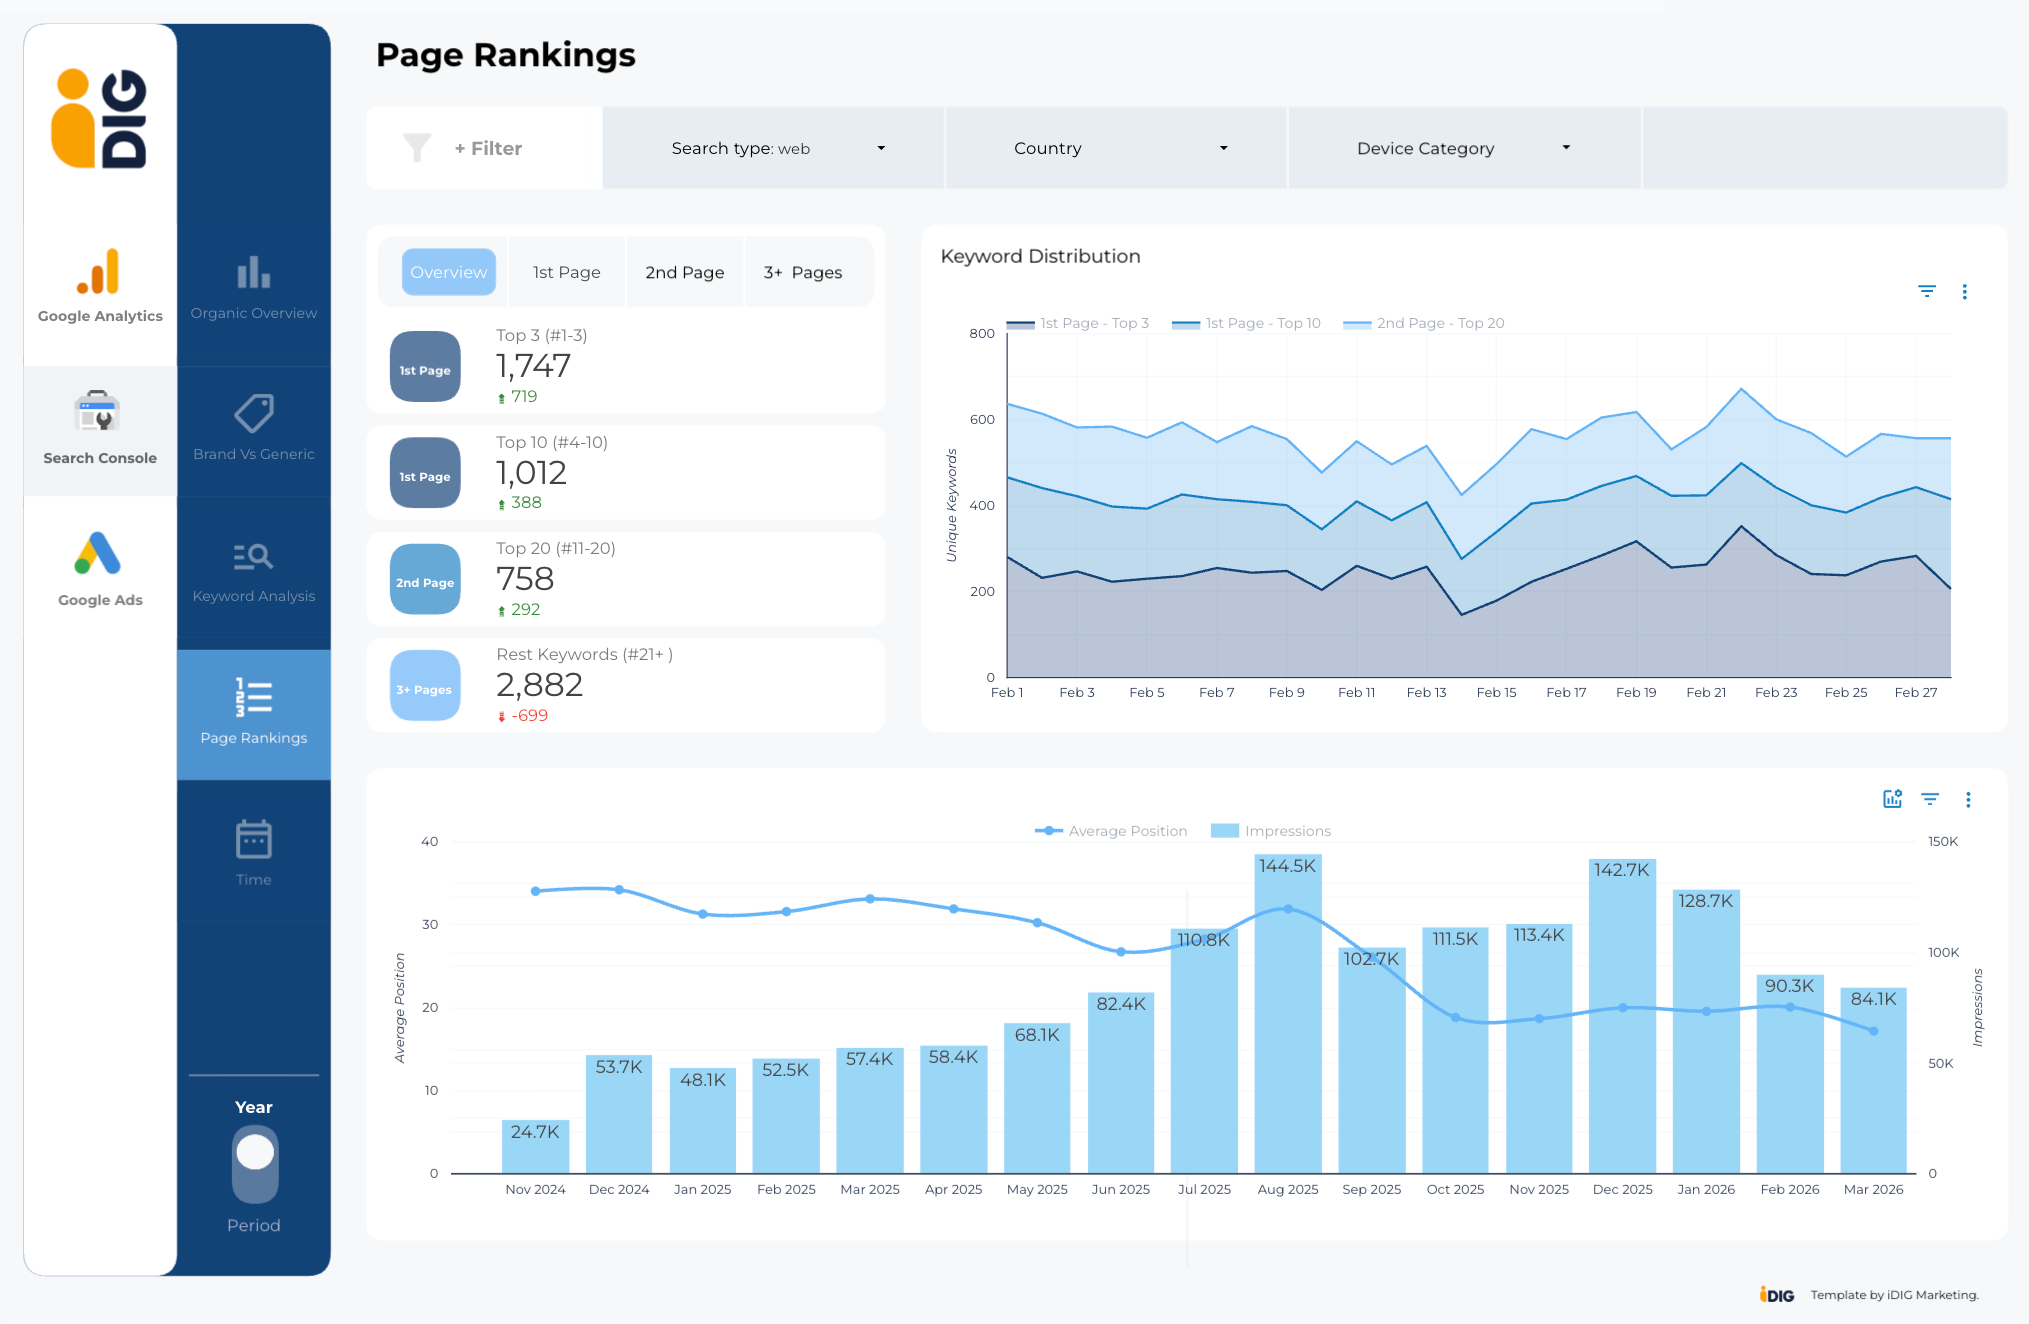Select the Search Console icon

coord(98,412)
